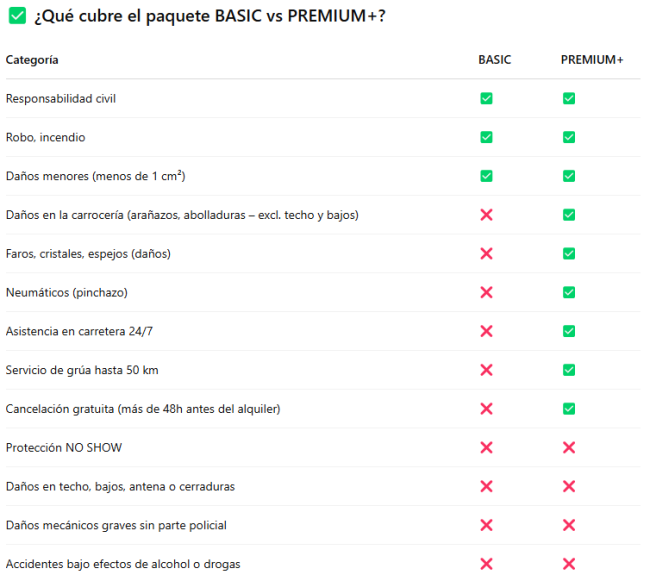Click the Categoría column header
Screen dimensions: 650x581
[32, 60]
